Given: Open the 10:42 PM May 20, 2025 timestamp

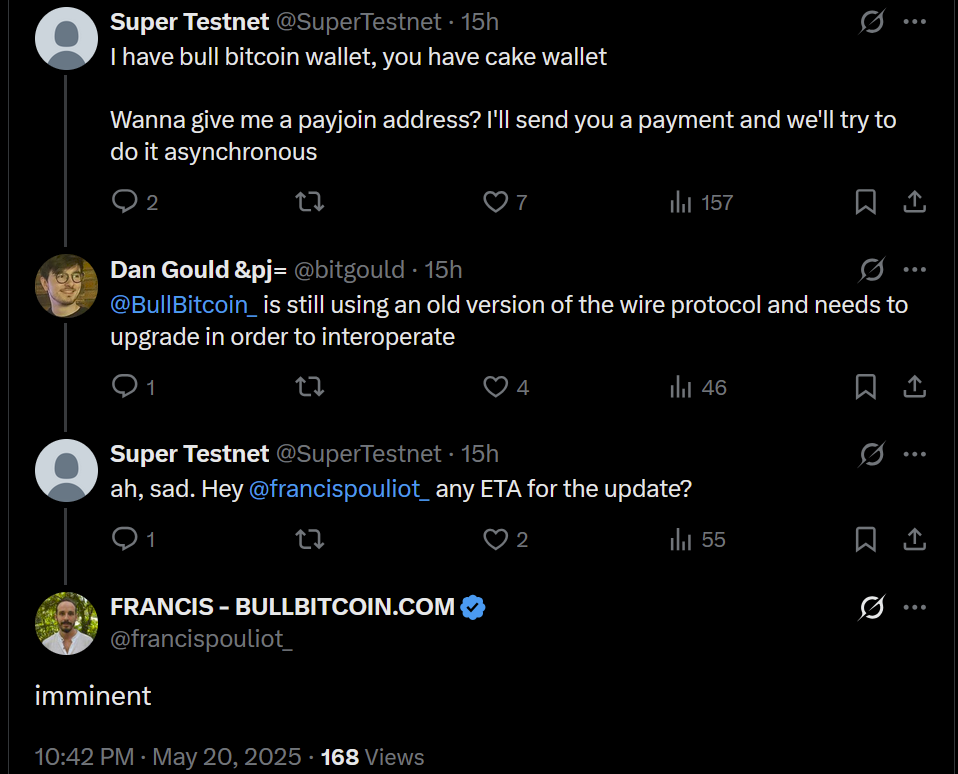Looking at the screenshot, I should [x=168, y=757].
